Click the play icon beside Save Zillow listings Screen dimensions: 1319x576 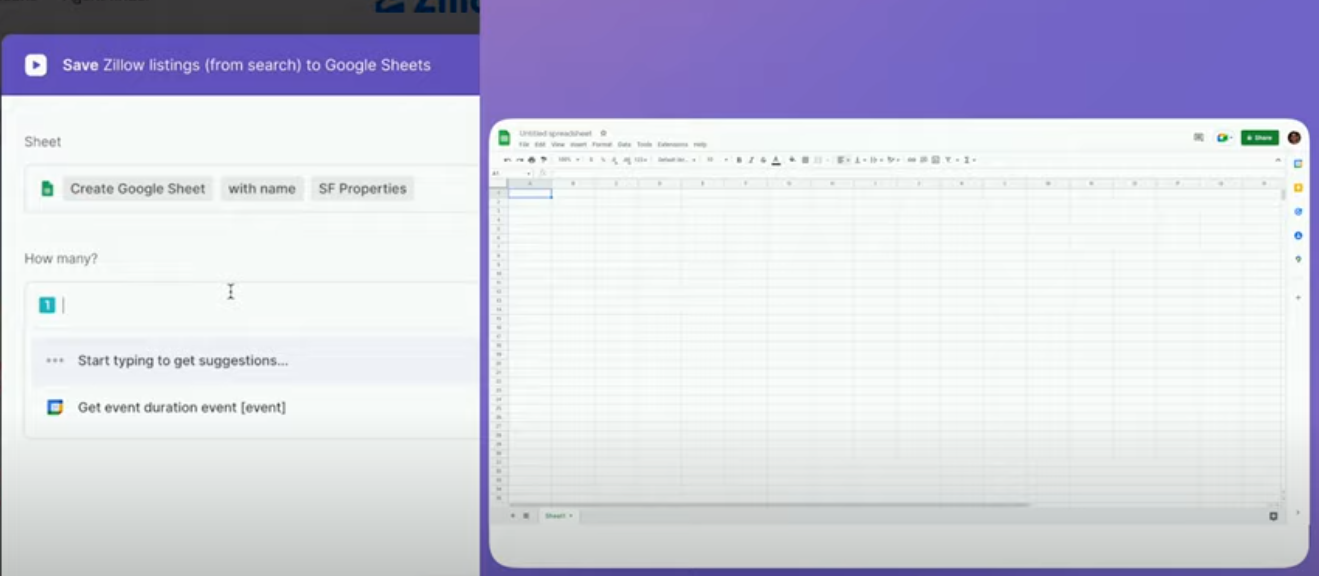tap(36, 65)
